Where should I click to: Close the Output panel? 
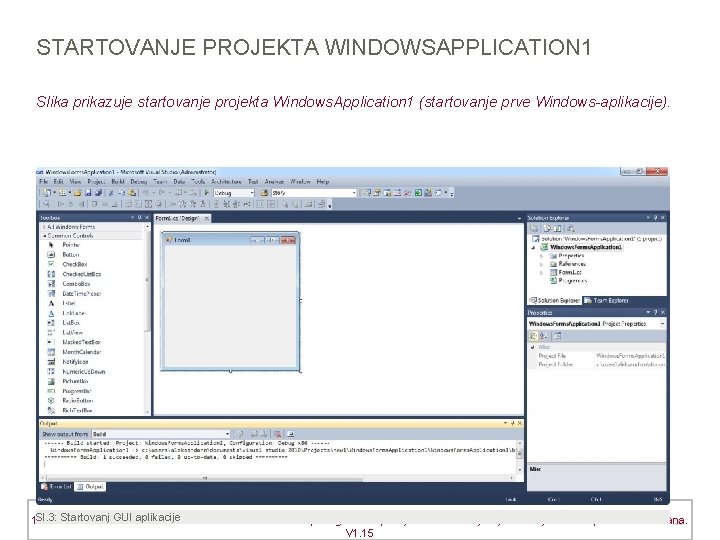pyautogui.click(x=520, y=423)
